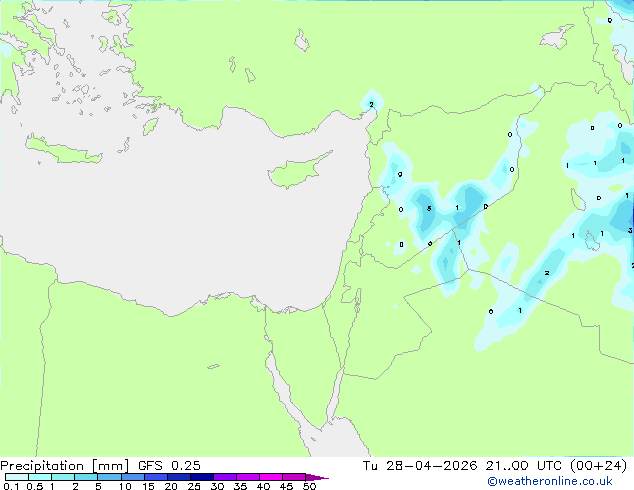Click the "5" precipitation value on the map
The height and width of the screenshot is (490, 634).
[429, 209]
